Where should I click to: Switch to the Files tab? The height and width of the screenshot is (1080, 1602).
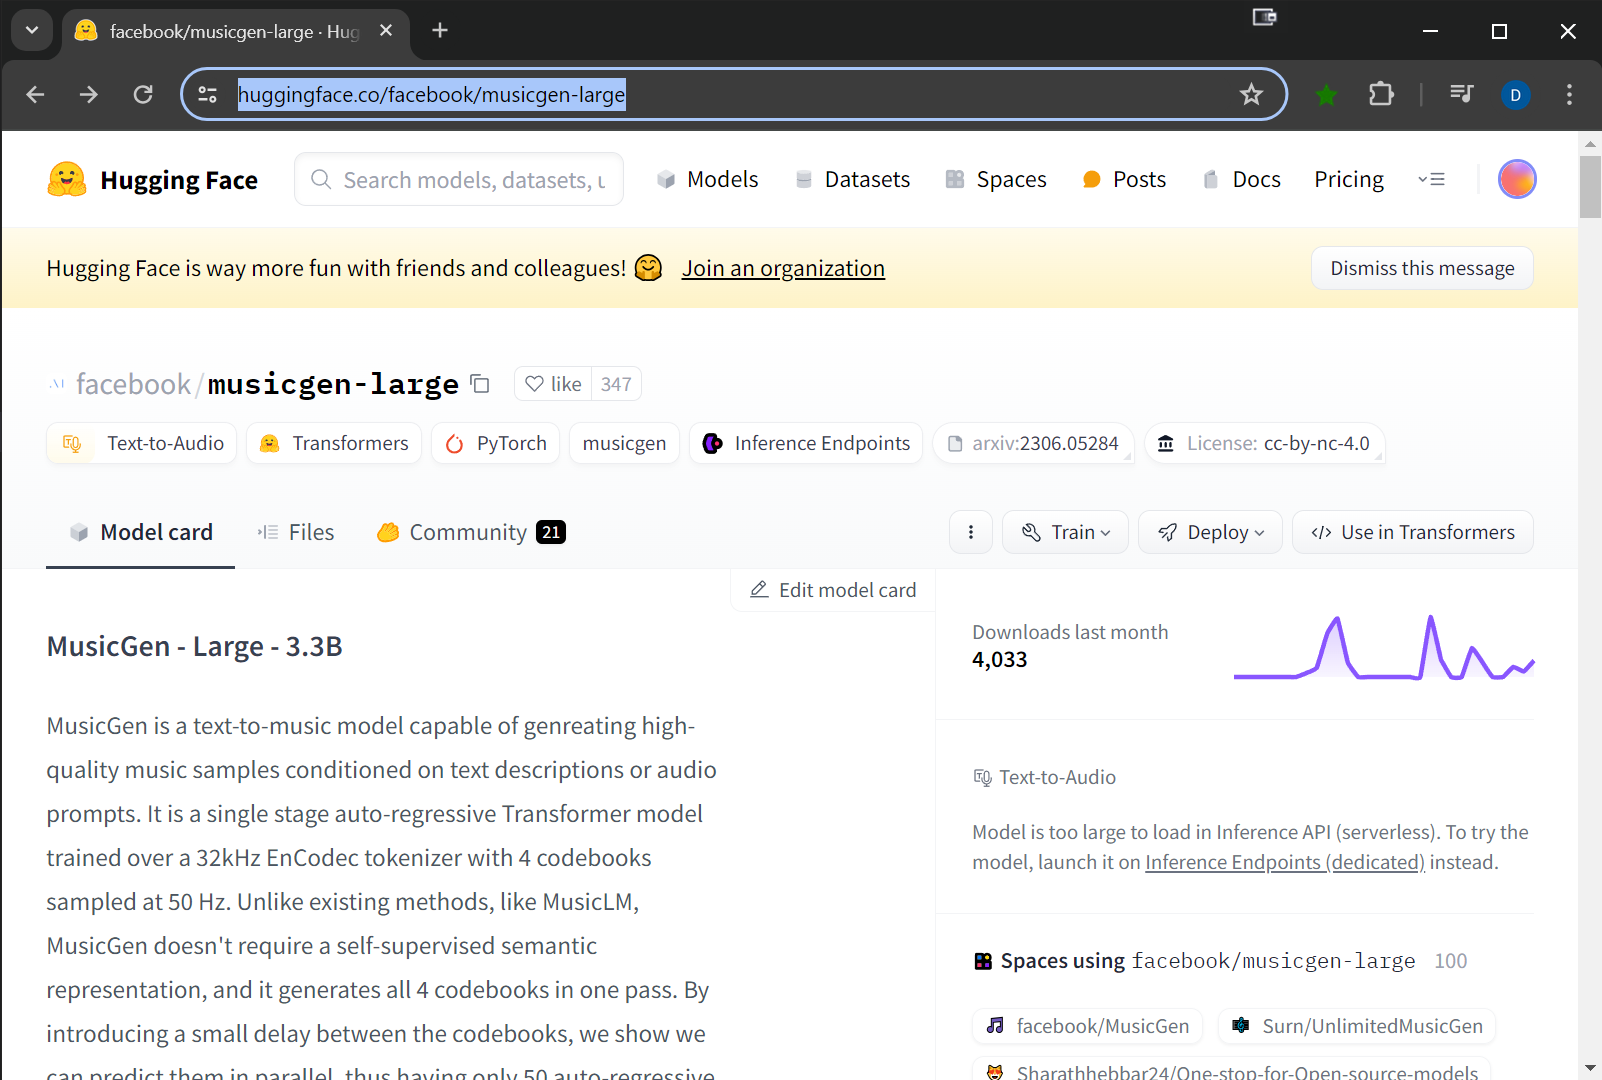click(x=296, y=532)
